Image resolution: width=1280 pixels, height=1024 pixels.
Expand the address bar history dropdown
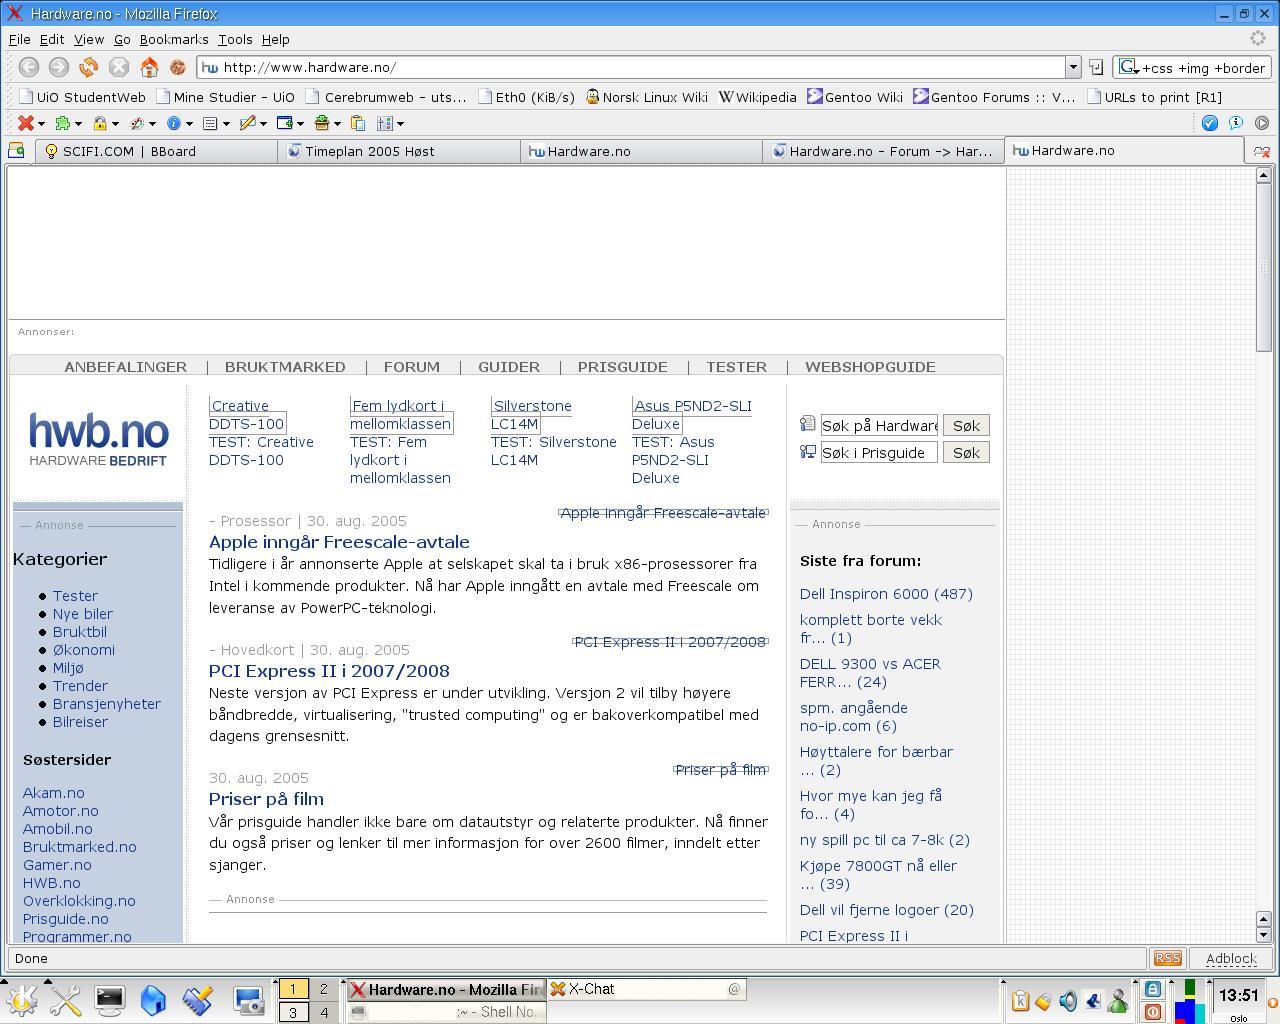click(x=1073, y=67)
